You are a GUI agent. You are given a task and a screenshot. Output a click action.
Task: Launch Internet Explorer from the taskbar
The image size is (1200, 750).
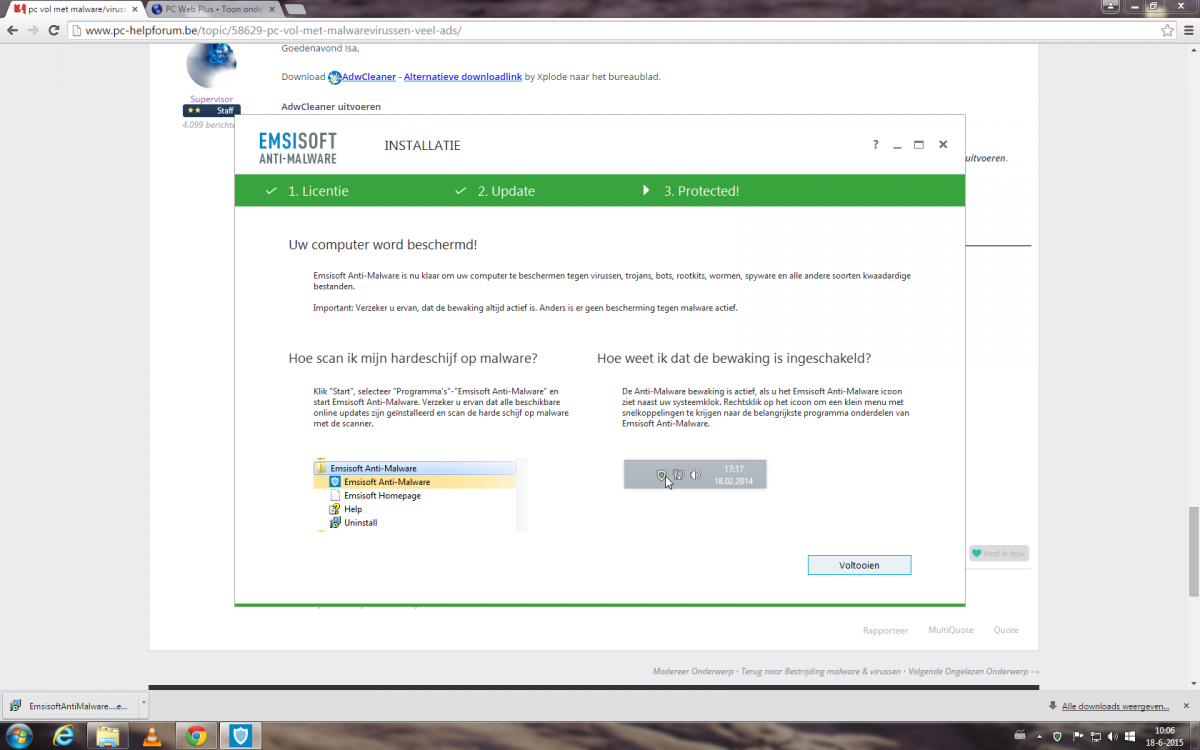[65, 736]
